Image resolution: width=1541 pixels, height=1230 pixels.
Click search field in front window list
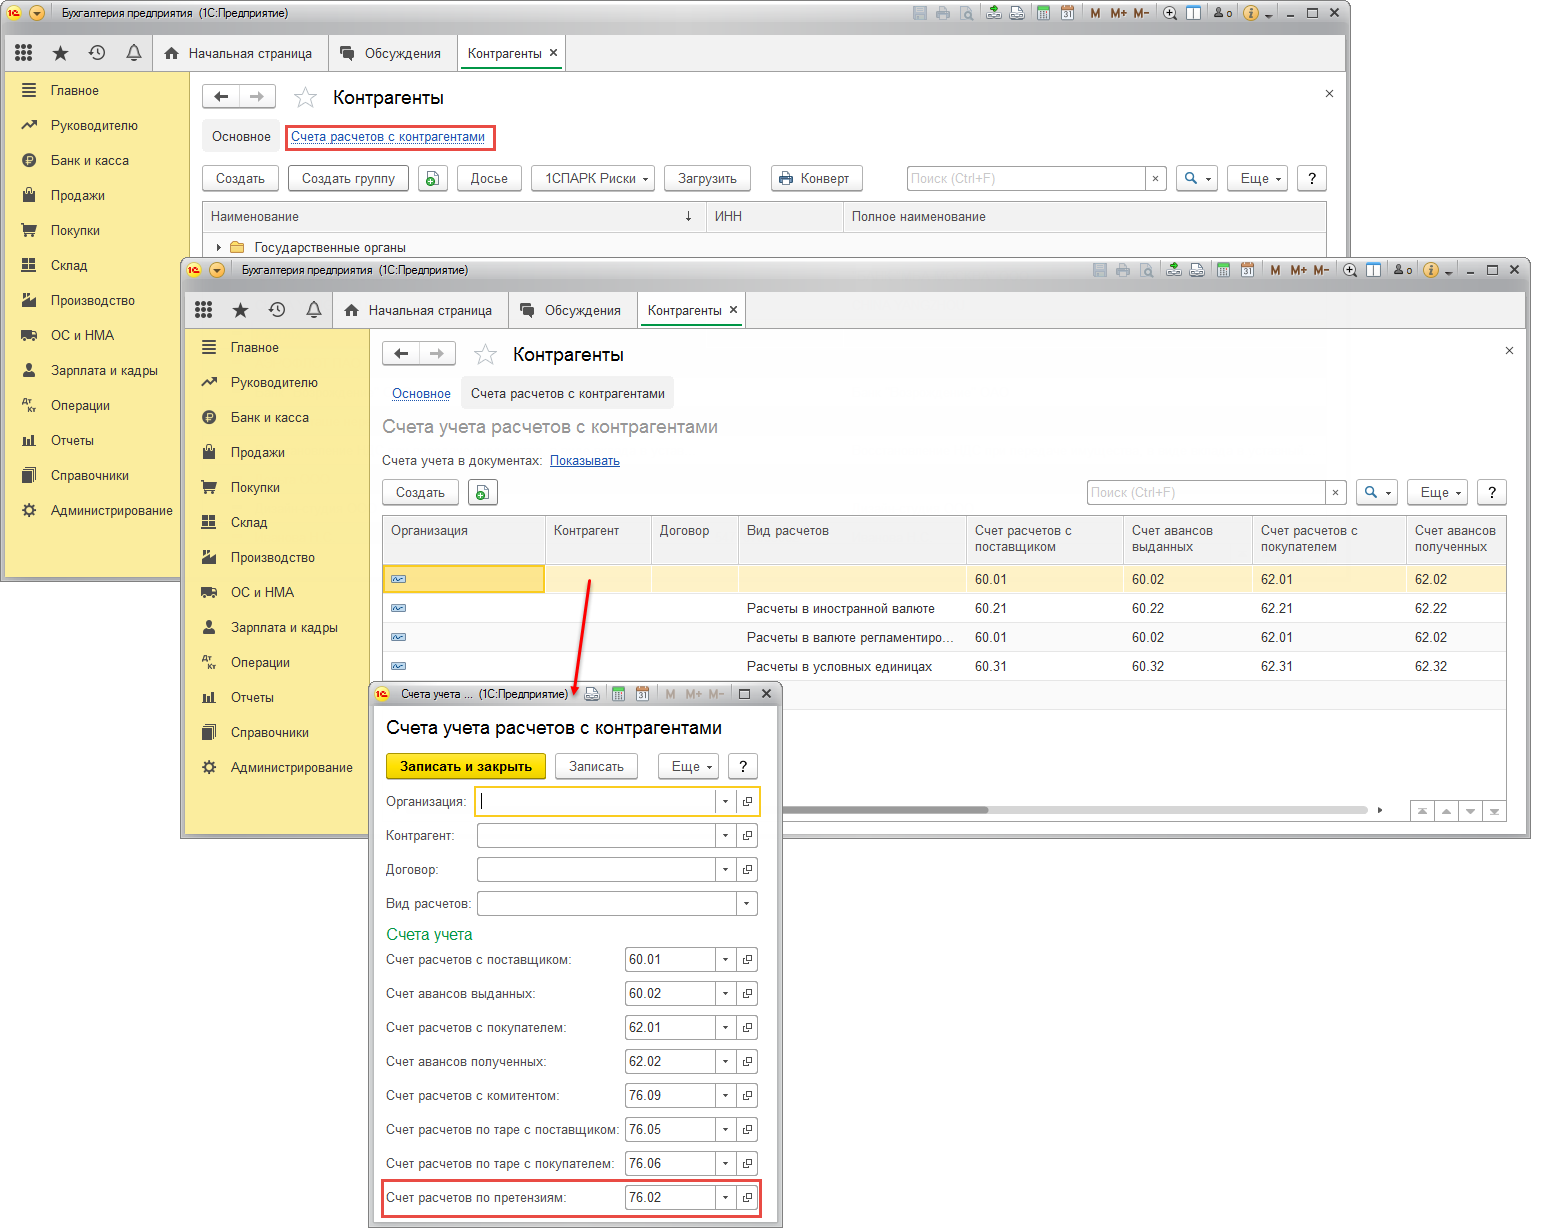tap(1206, 492)
